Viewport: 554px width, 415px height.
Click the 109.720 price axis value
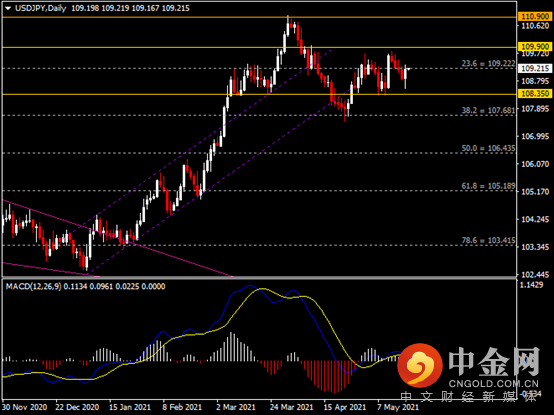(535, 54)
